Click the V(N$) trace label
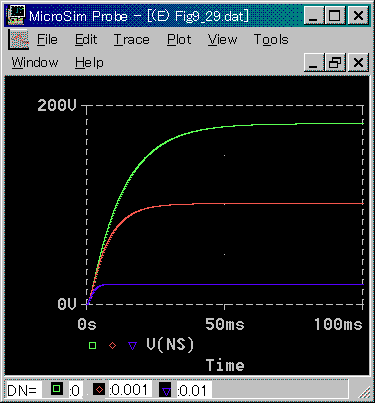Image resolution: width=375 pixels, height=403 pixels. tap(170, 345)
